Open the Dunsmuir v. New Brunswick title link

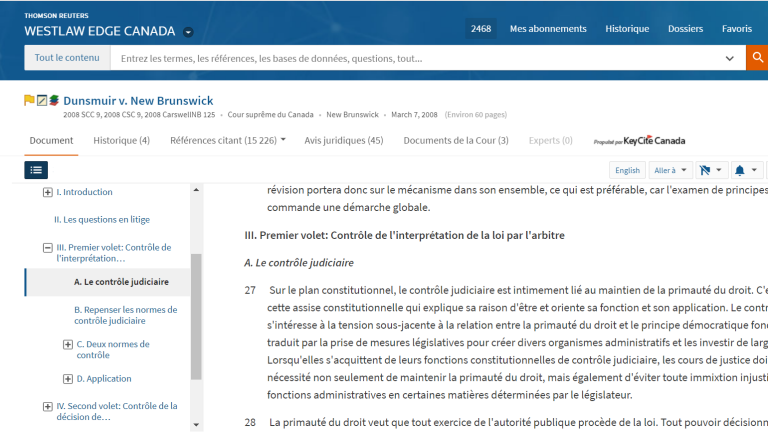tap(138, 100)
